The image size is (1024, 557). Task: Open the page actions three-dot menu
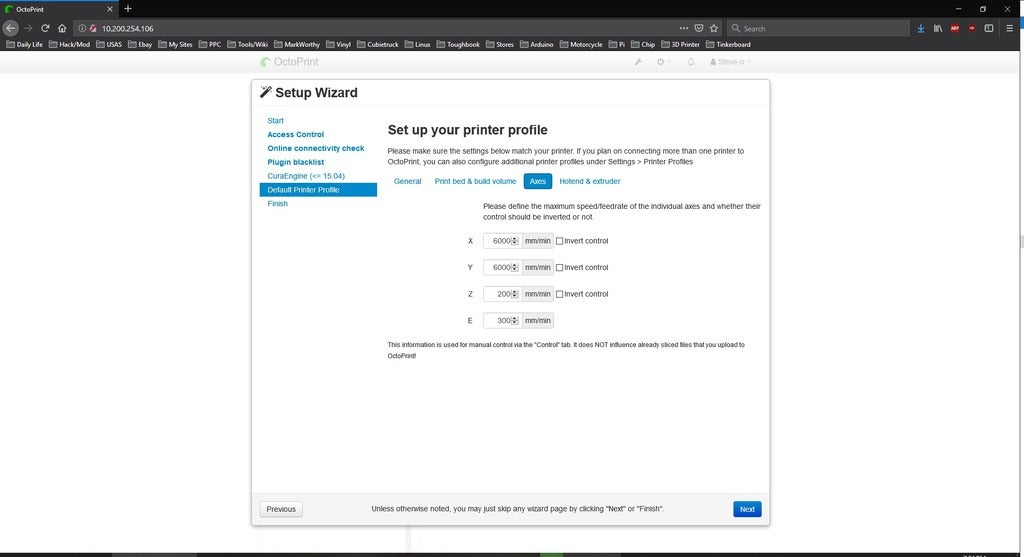684,28
